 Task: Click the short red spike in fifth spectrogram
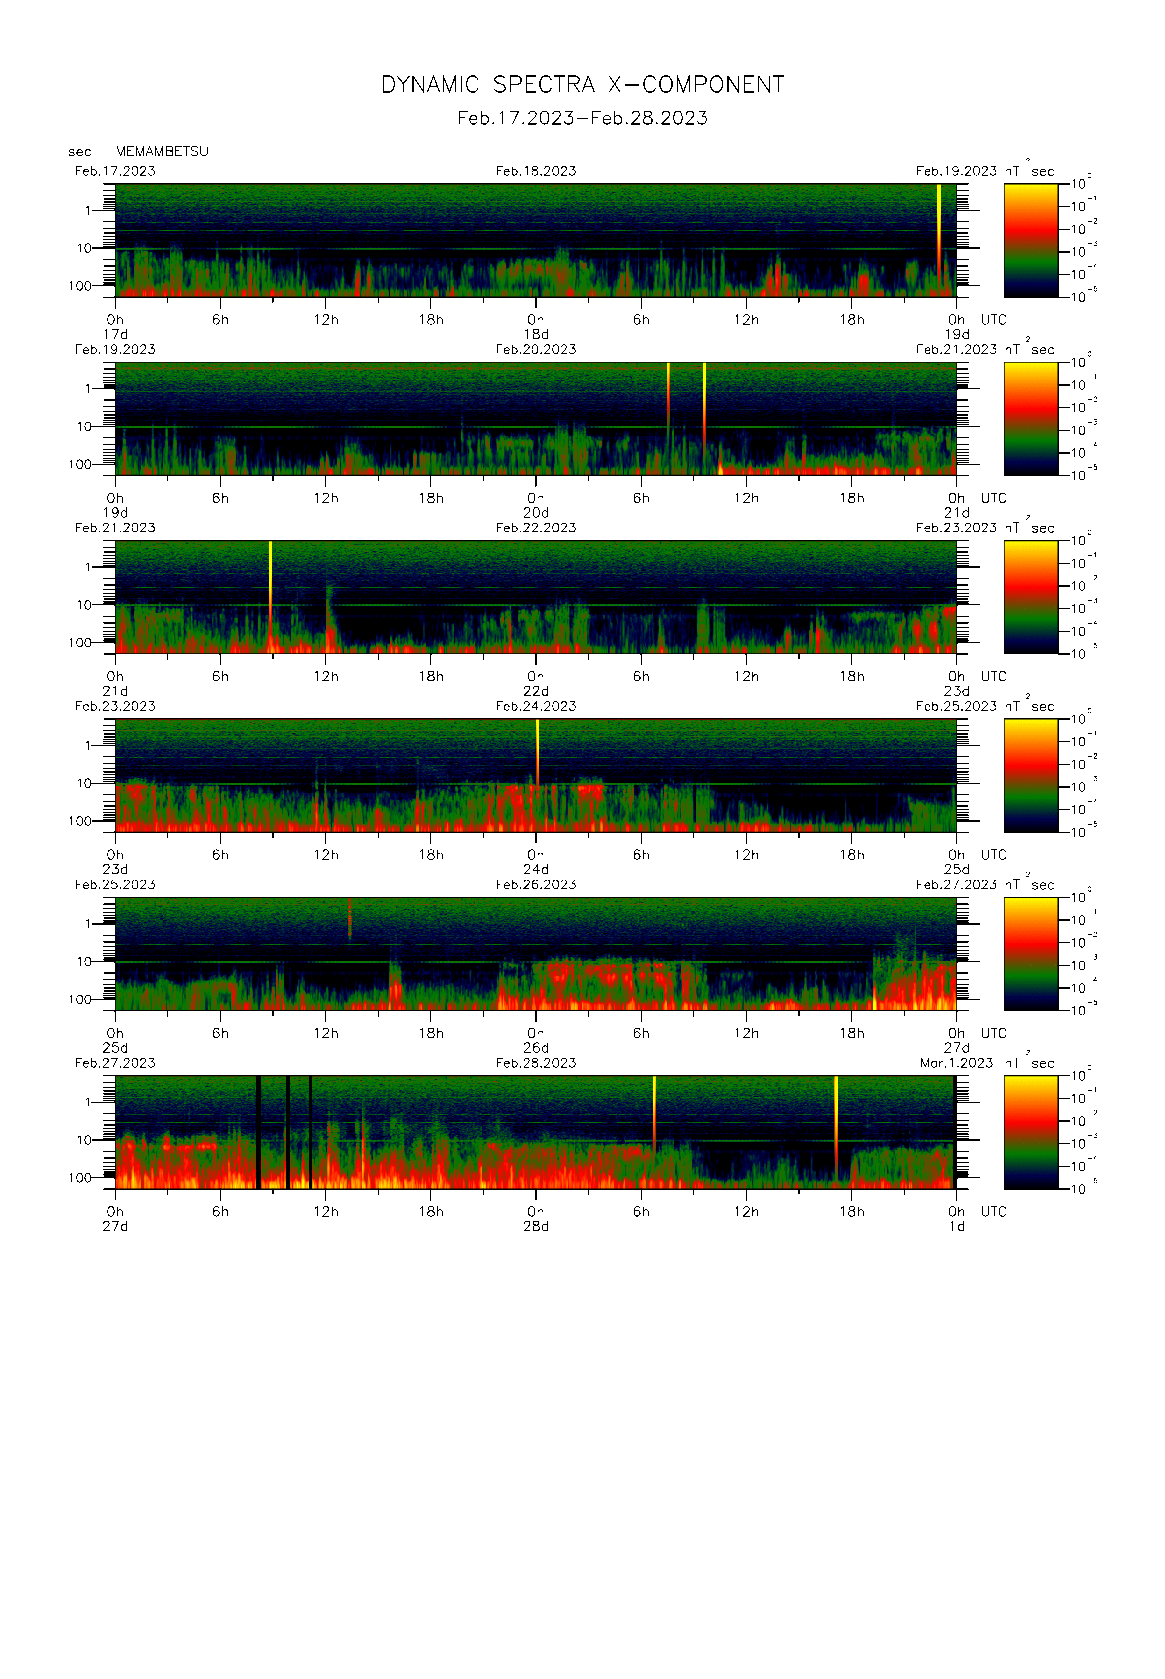click(349, 920)
